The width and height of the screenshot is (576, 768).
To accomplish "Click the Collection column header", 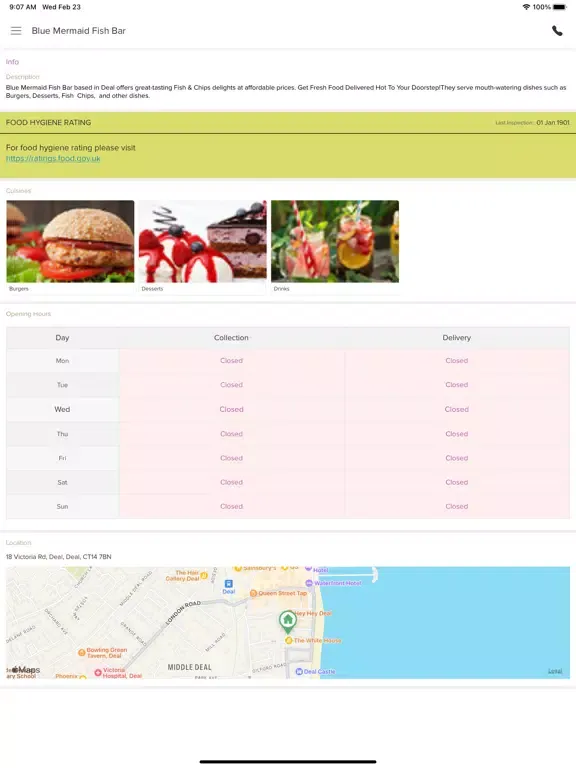I will pos(231,338).
